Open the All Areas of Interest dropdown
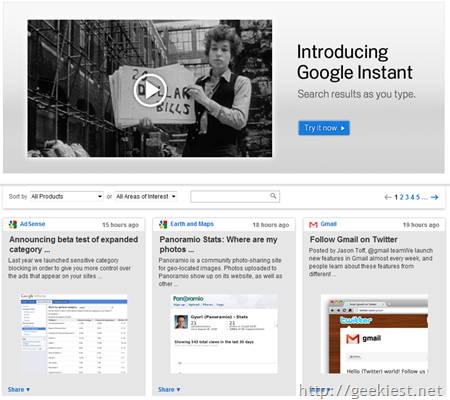 coord(146,196)
